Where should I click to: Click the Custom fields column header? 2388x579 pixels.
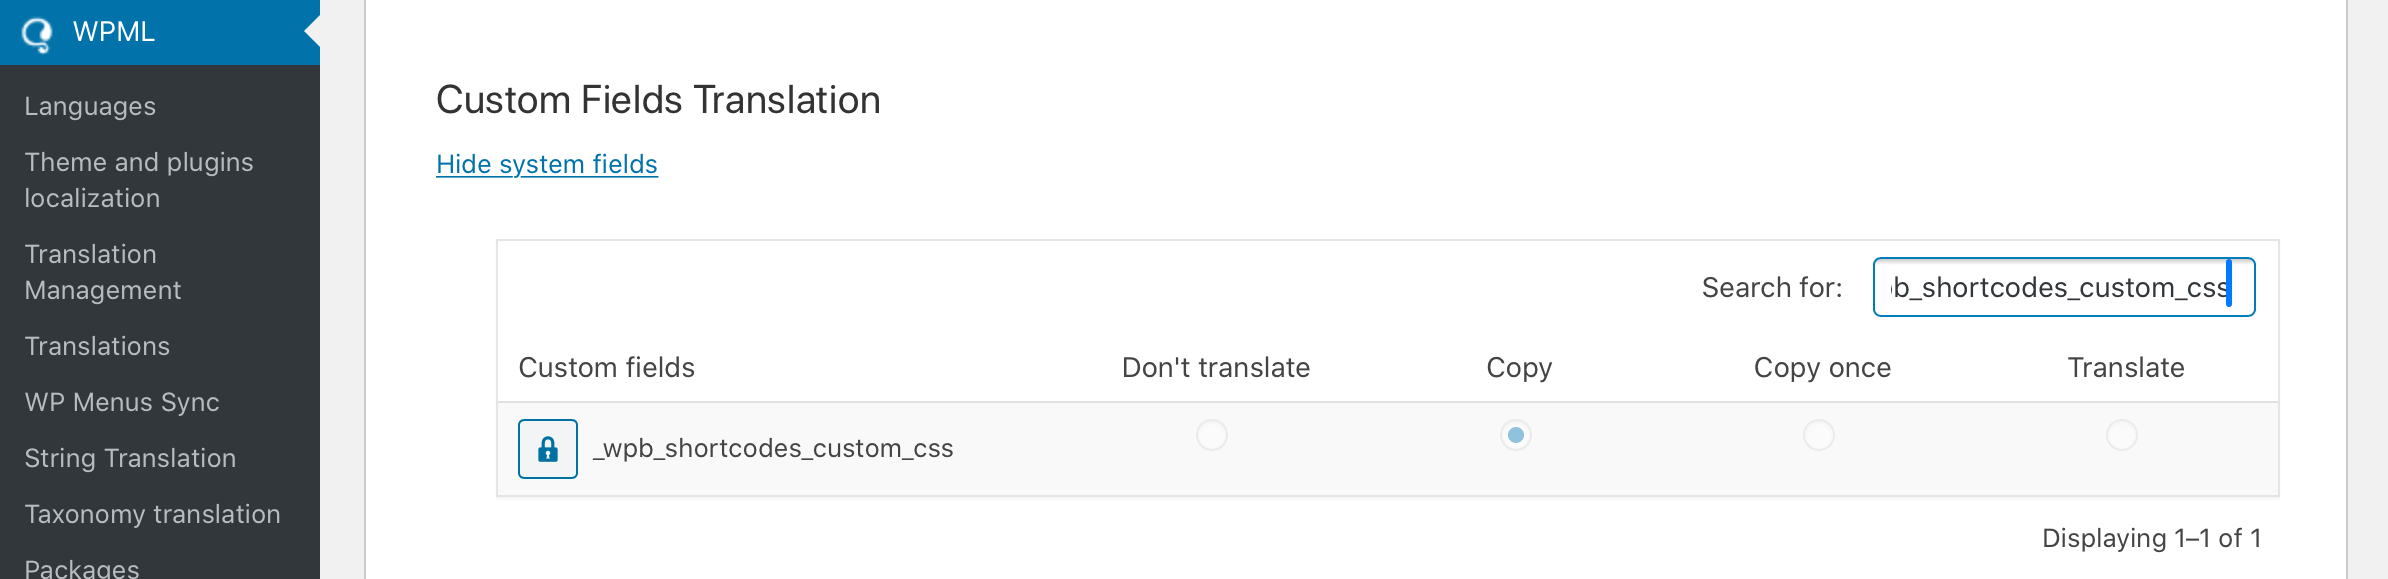pos(606,367)
